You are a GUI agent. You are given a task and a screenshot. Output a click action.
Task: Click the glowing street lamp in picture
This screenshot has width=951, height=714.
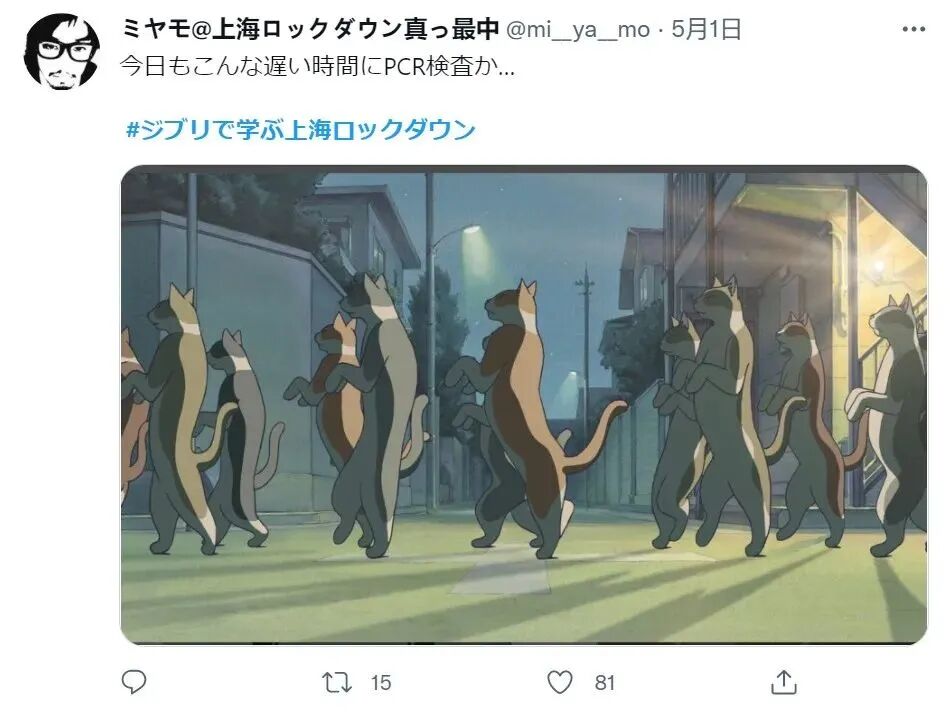pos(472,231)
